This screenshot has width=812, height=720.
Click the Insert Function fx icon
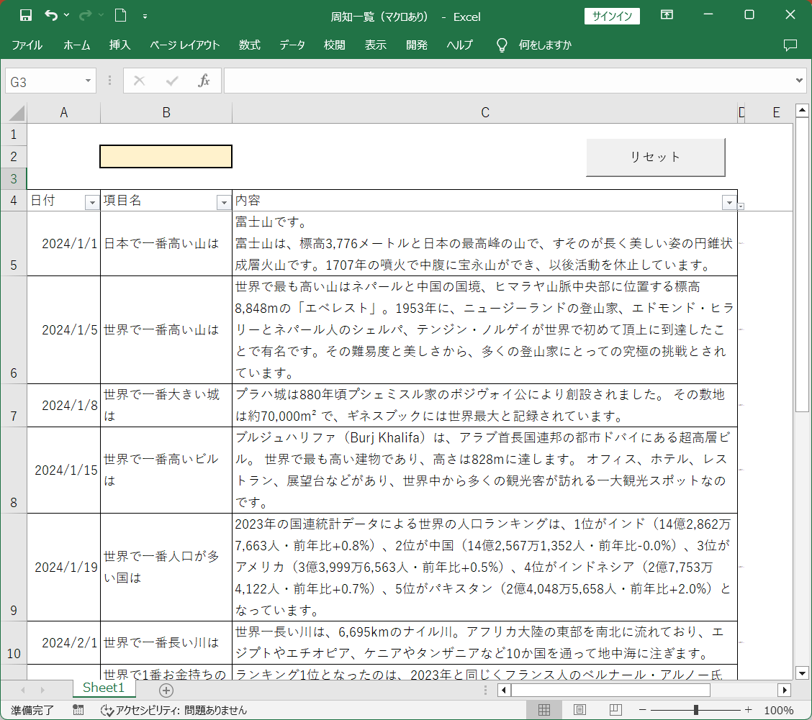point(203,81)
